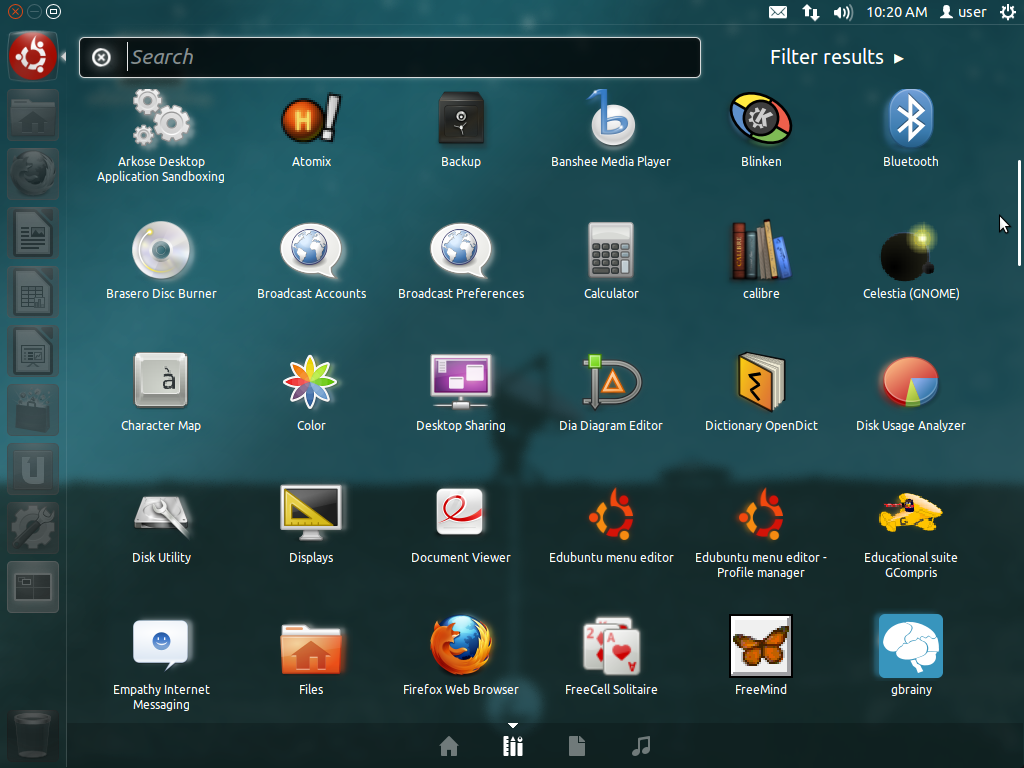Open LibreOffice Impress in the launcher
Image resolution: width=1024 pixels, height=768 pixels.
(33, 351)
